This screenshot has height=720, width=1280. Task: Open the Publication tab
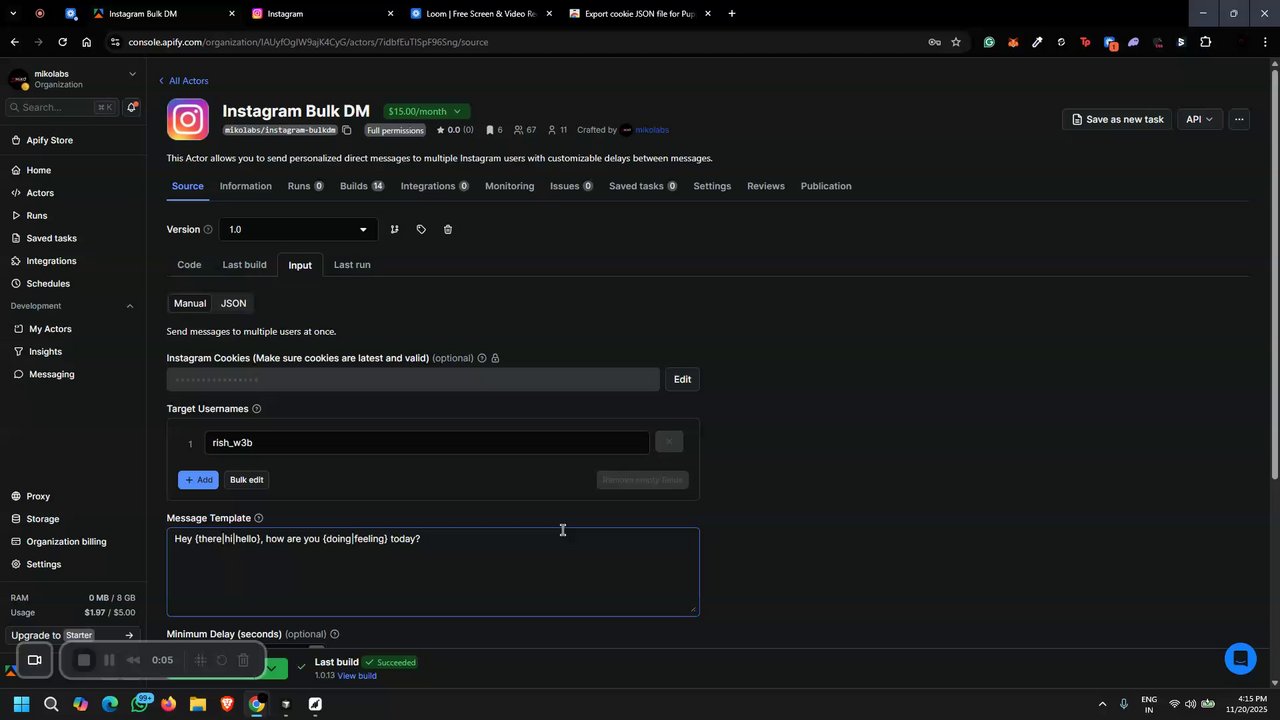pos(826,186)
